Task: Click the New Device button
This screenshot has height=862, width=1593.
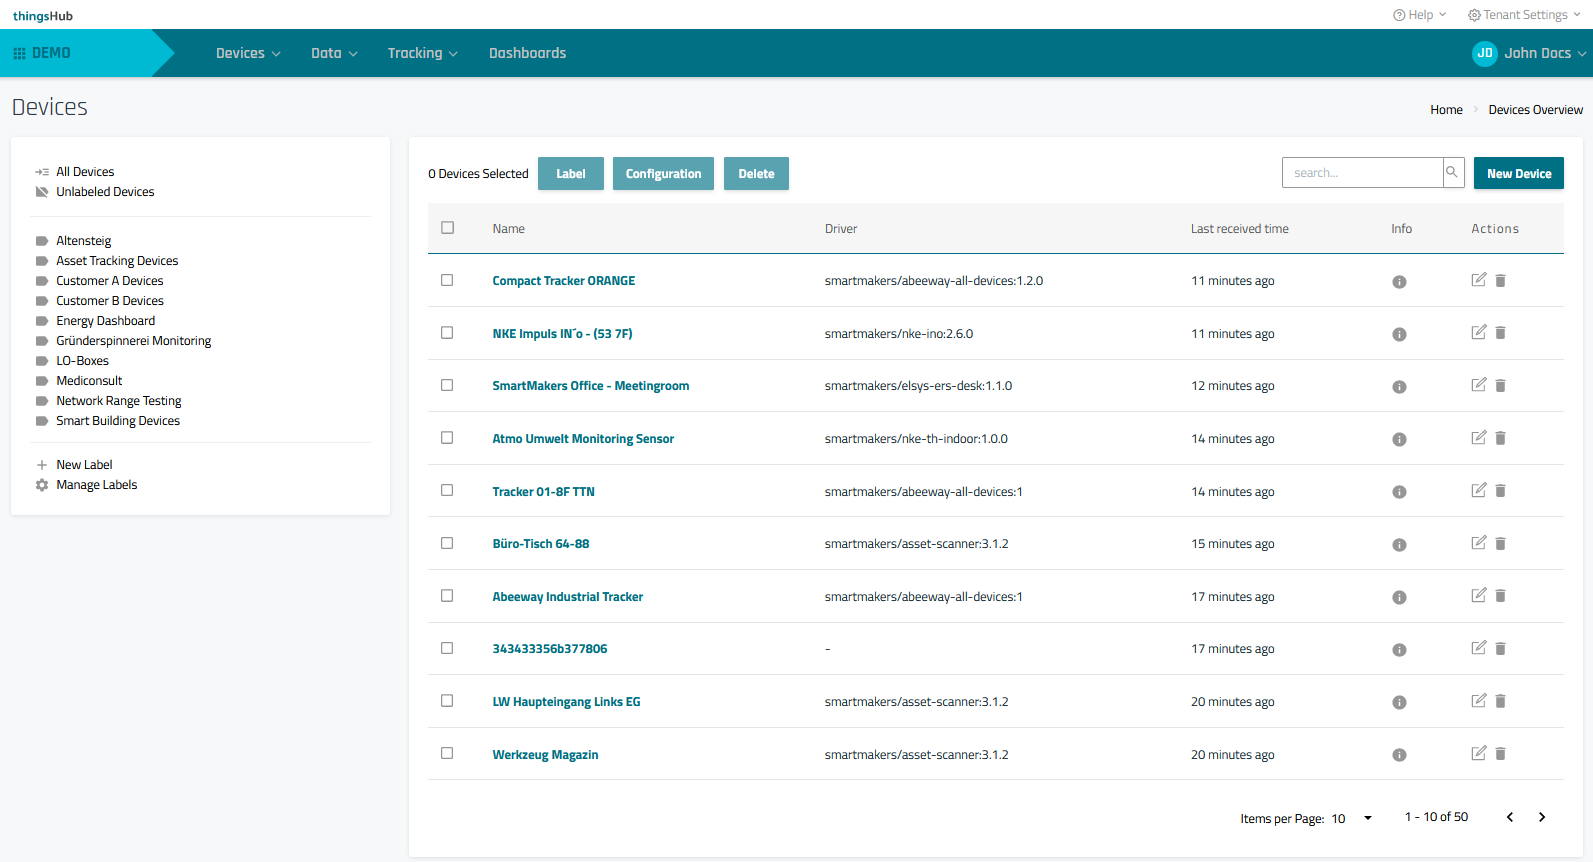Action: (x=1518, y=173)
